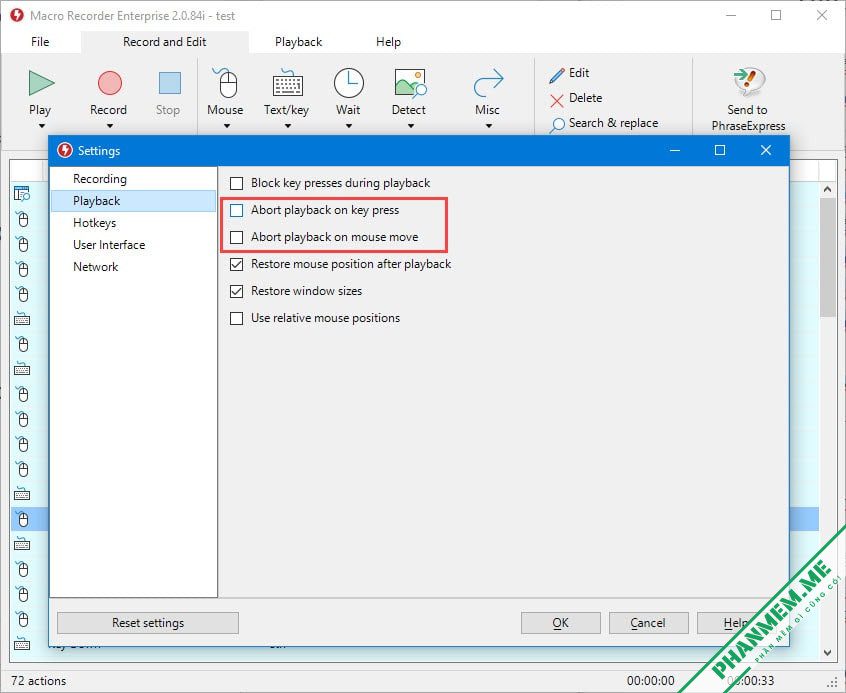Viewport: 846px width, 693px height.
Task: Open User Interface settings category
Action: [133, 245]
